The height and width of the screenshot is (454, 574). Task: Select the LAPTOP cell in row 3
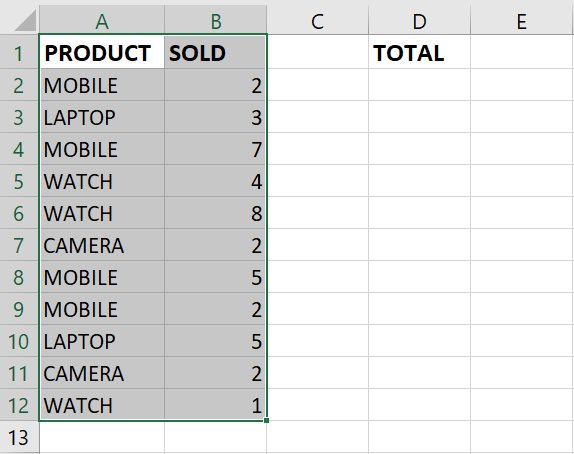[102, 117]
